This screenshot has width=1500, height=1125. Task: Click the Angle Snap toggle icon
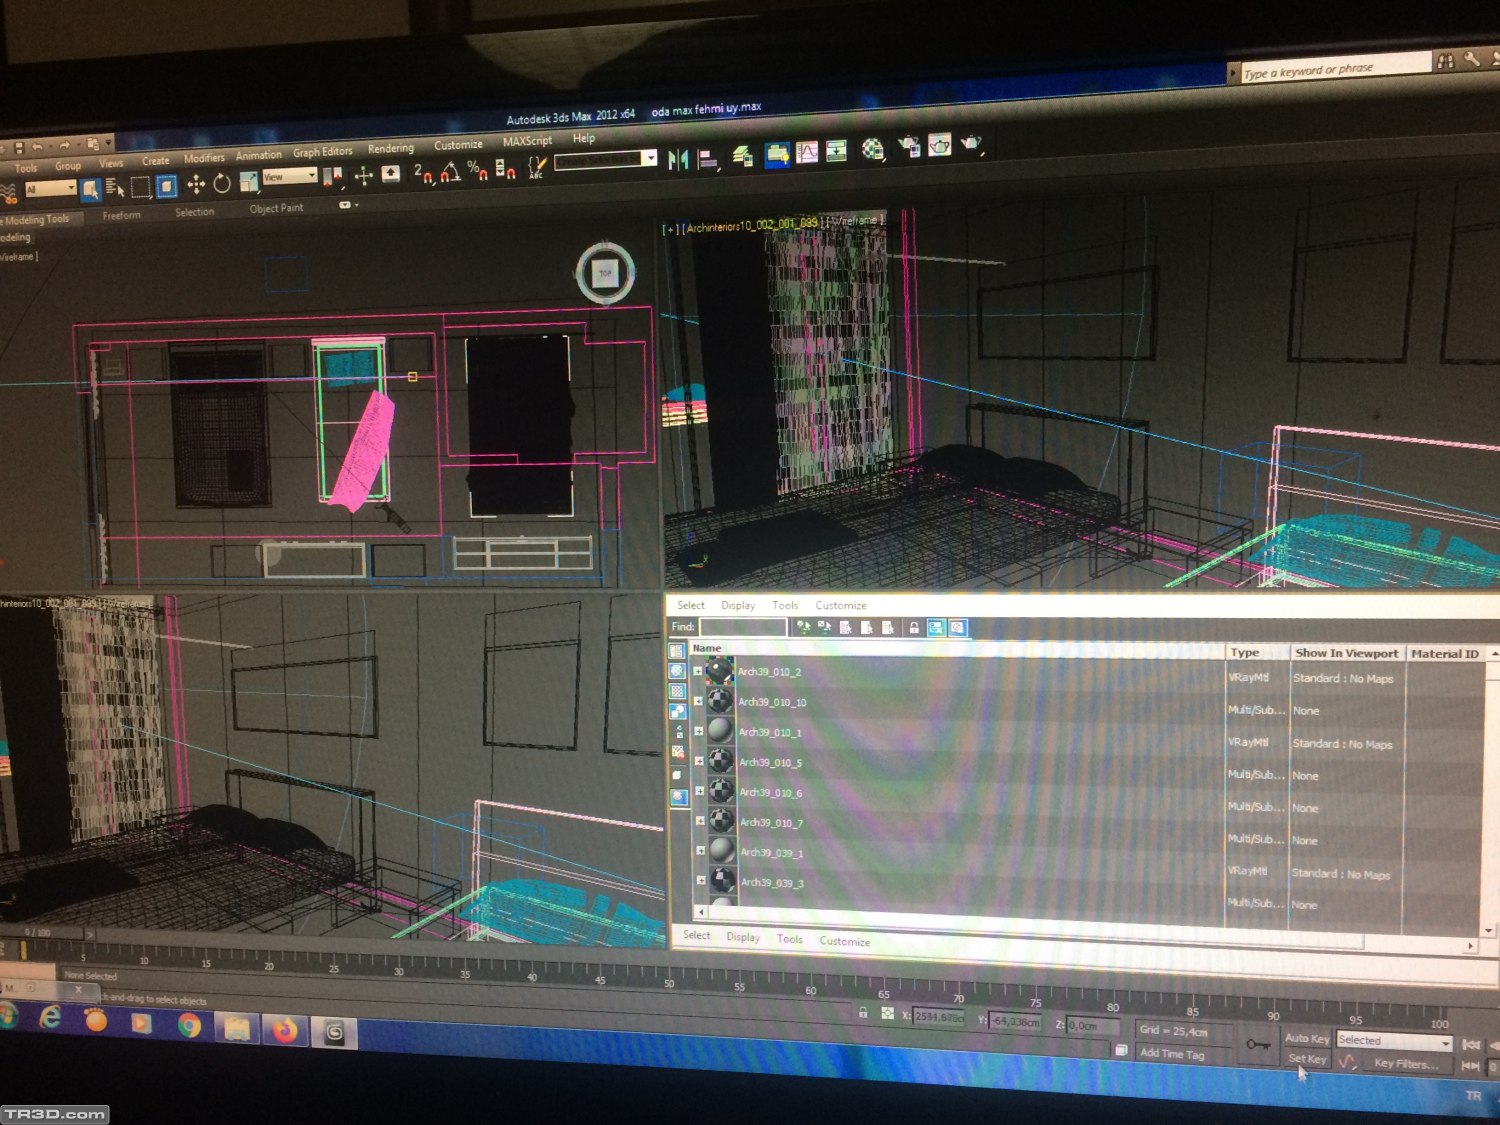point(451,173)
